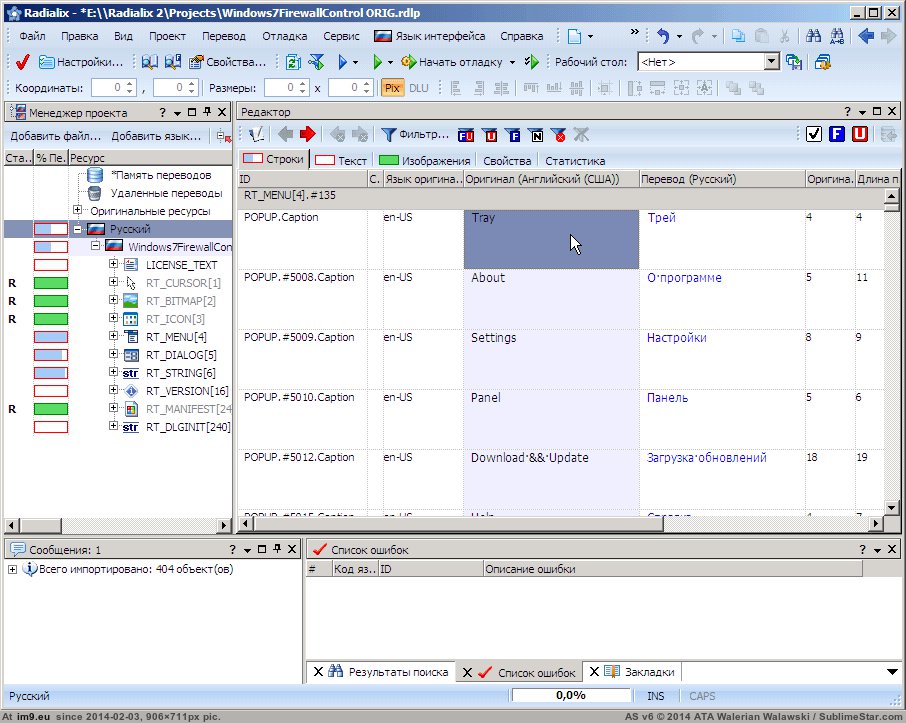Viewport: 906px width, 723px height.
Task: Expand the RT_DIALOG[5] tree node
Action: tap(113, 354)
